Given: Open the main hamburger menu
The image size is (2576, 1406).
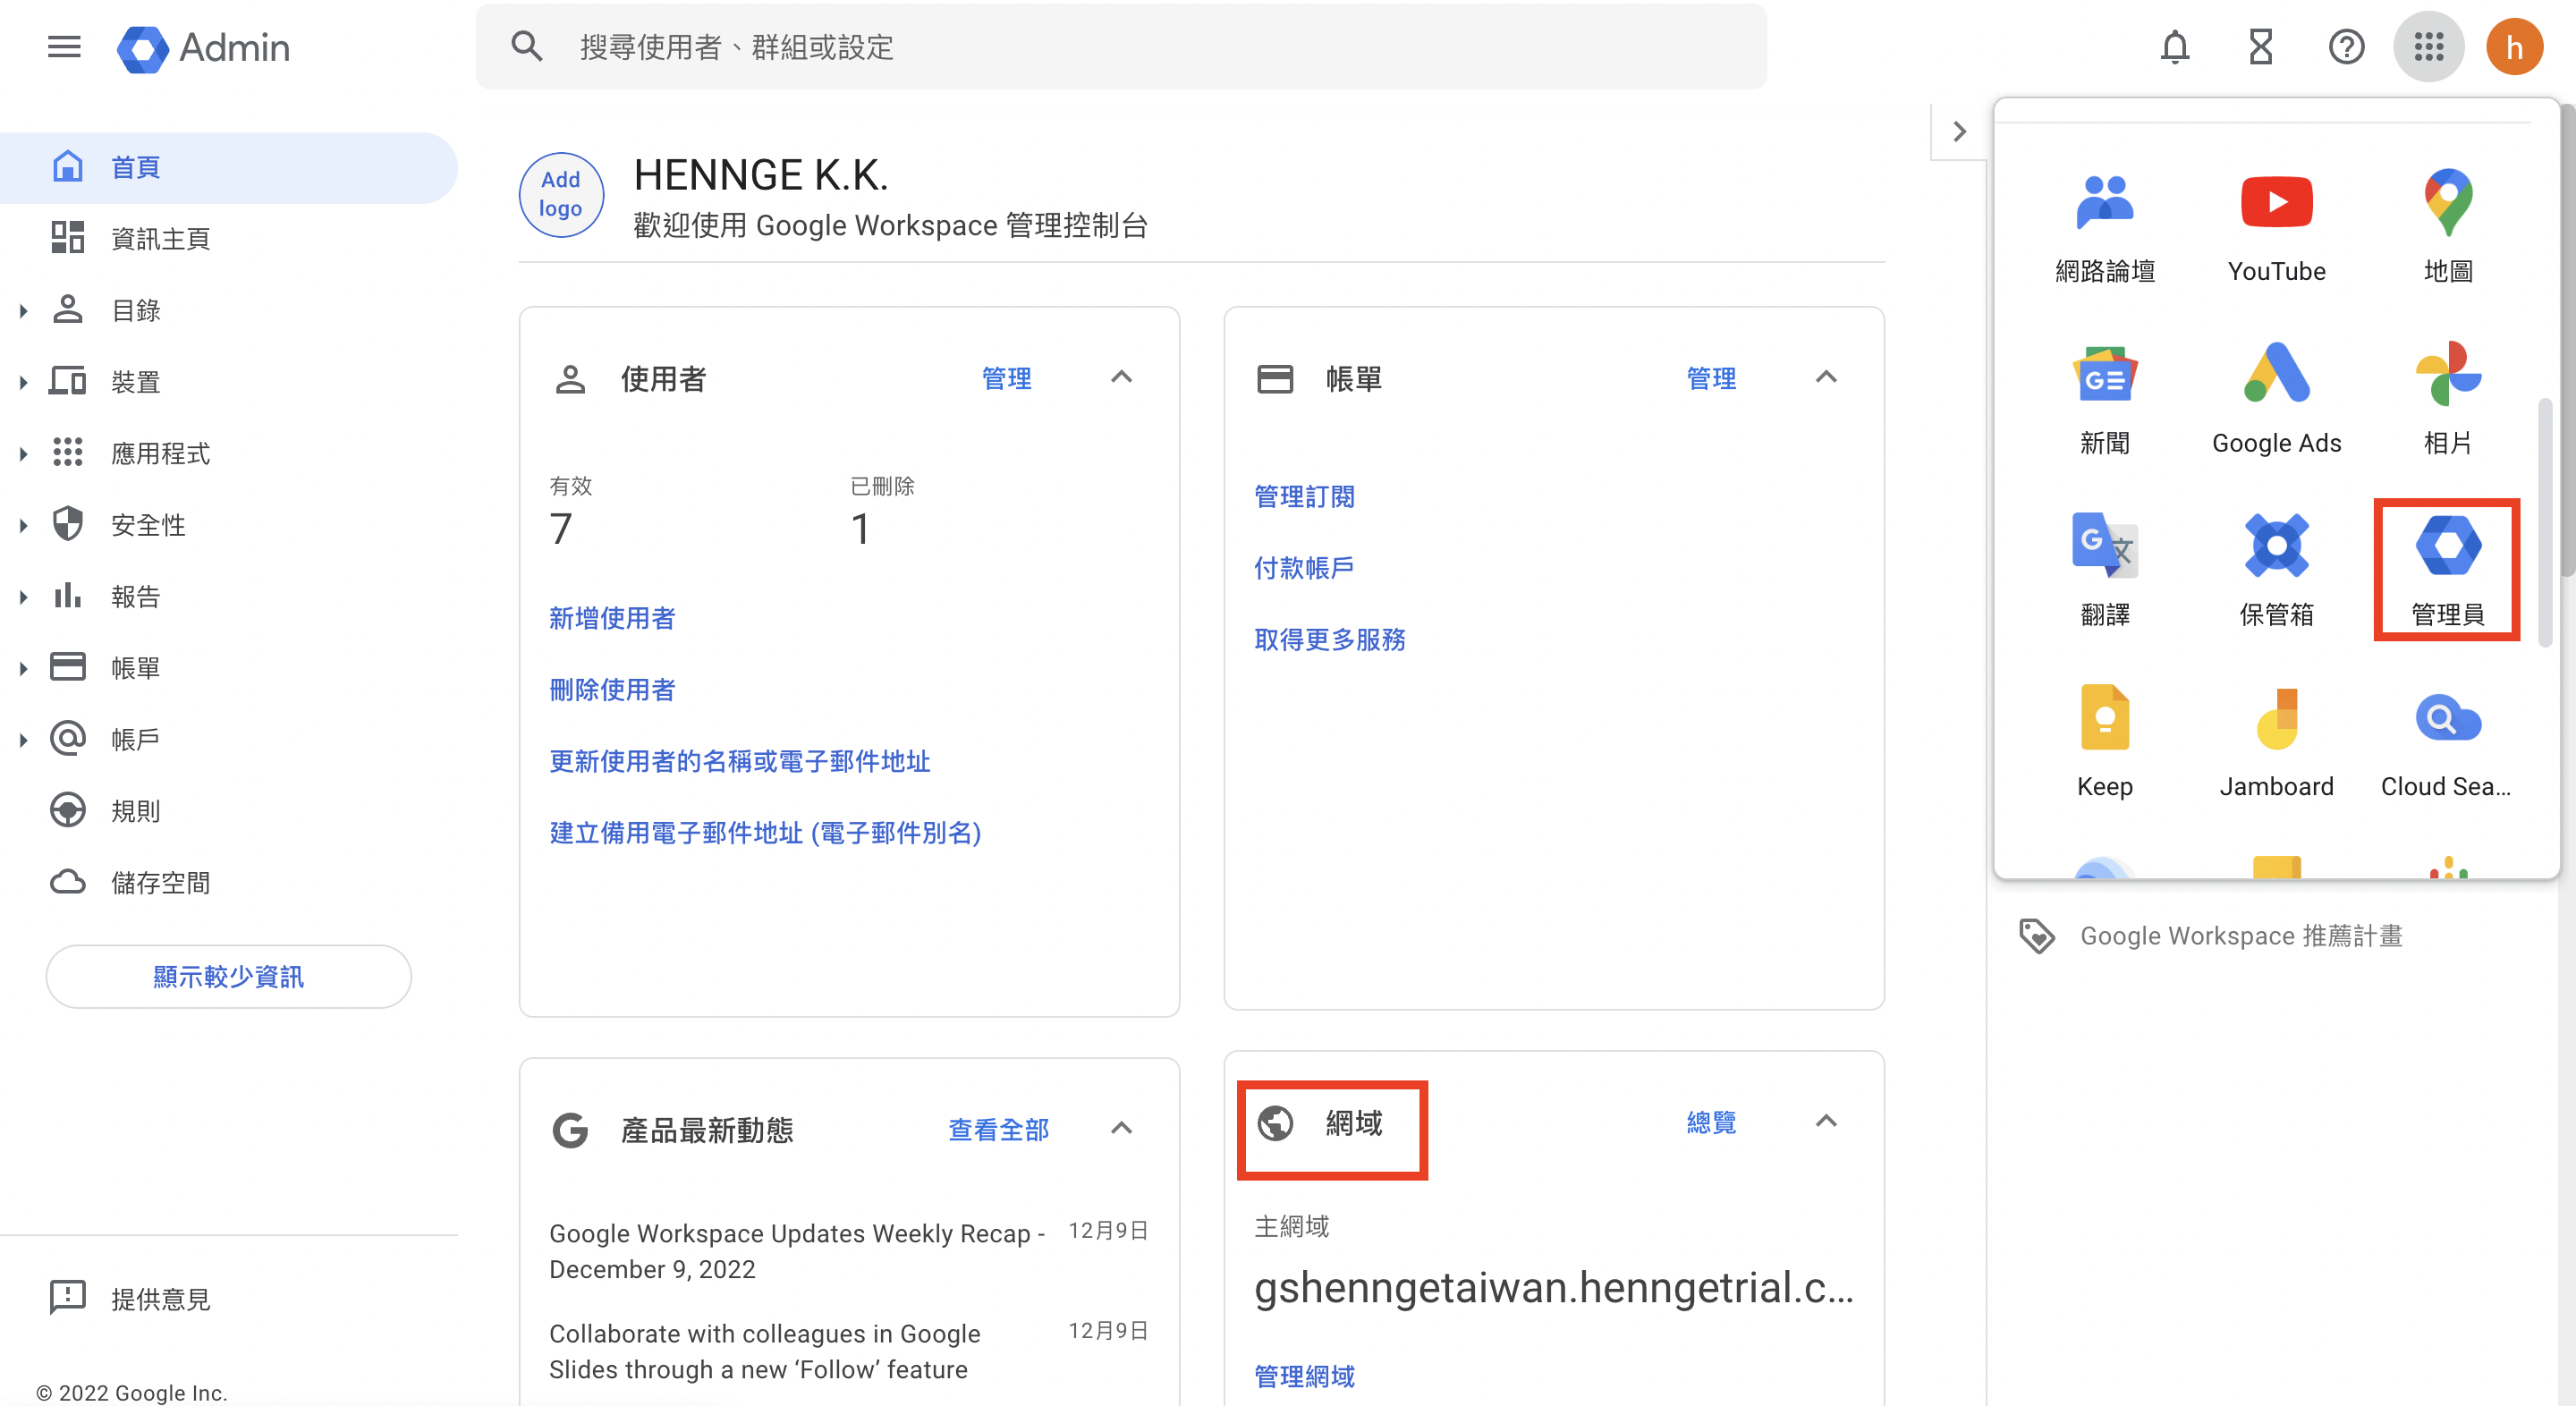Looking at the screenshot, I should (x=64, y=47).
